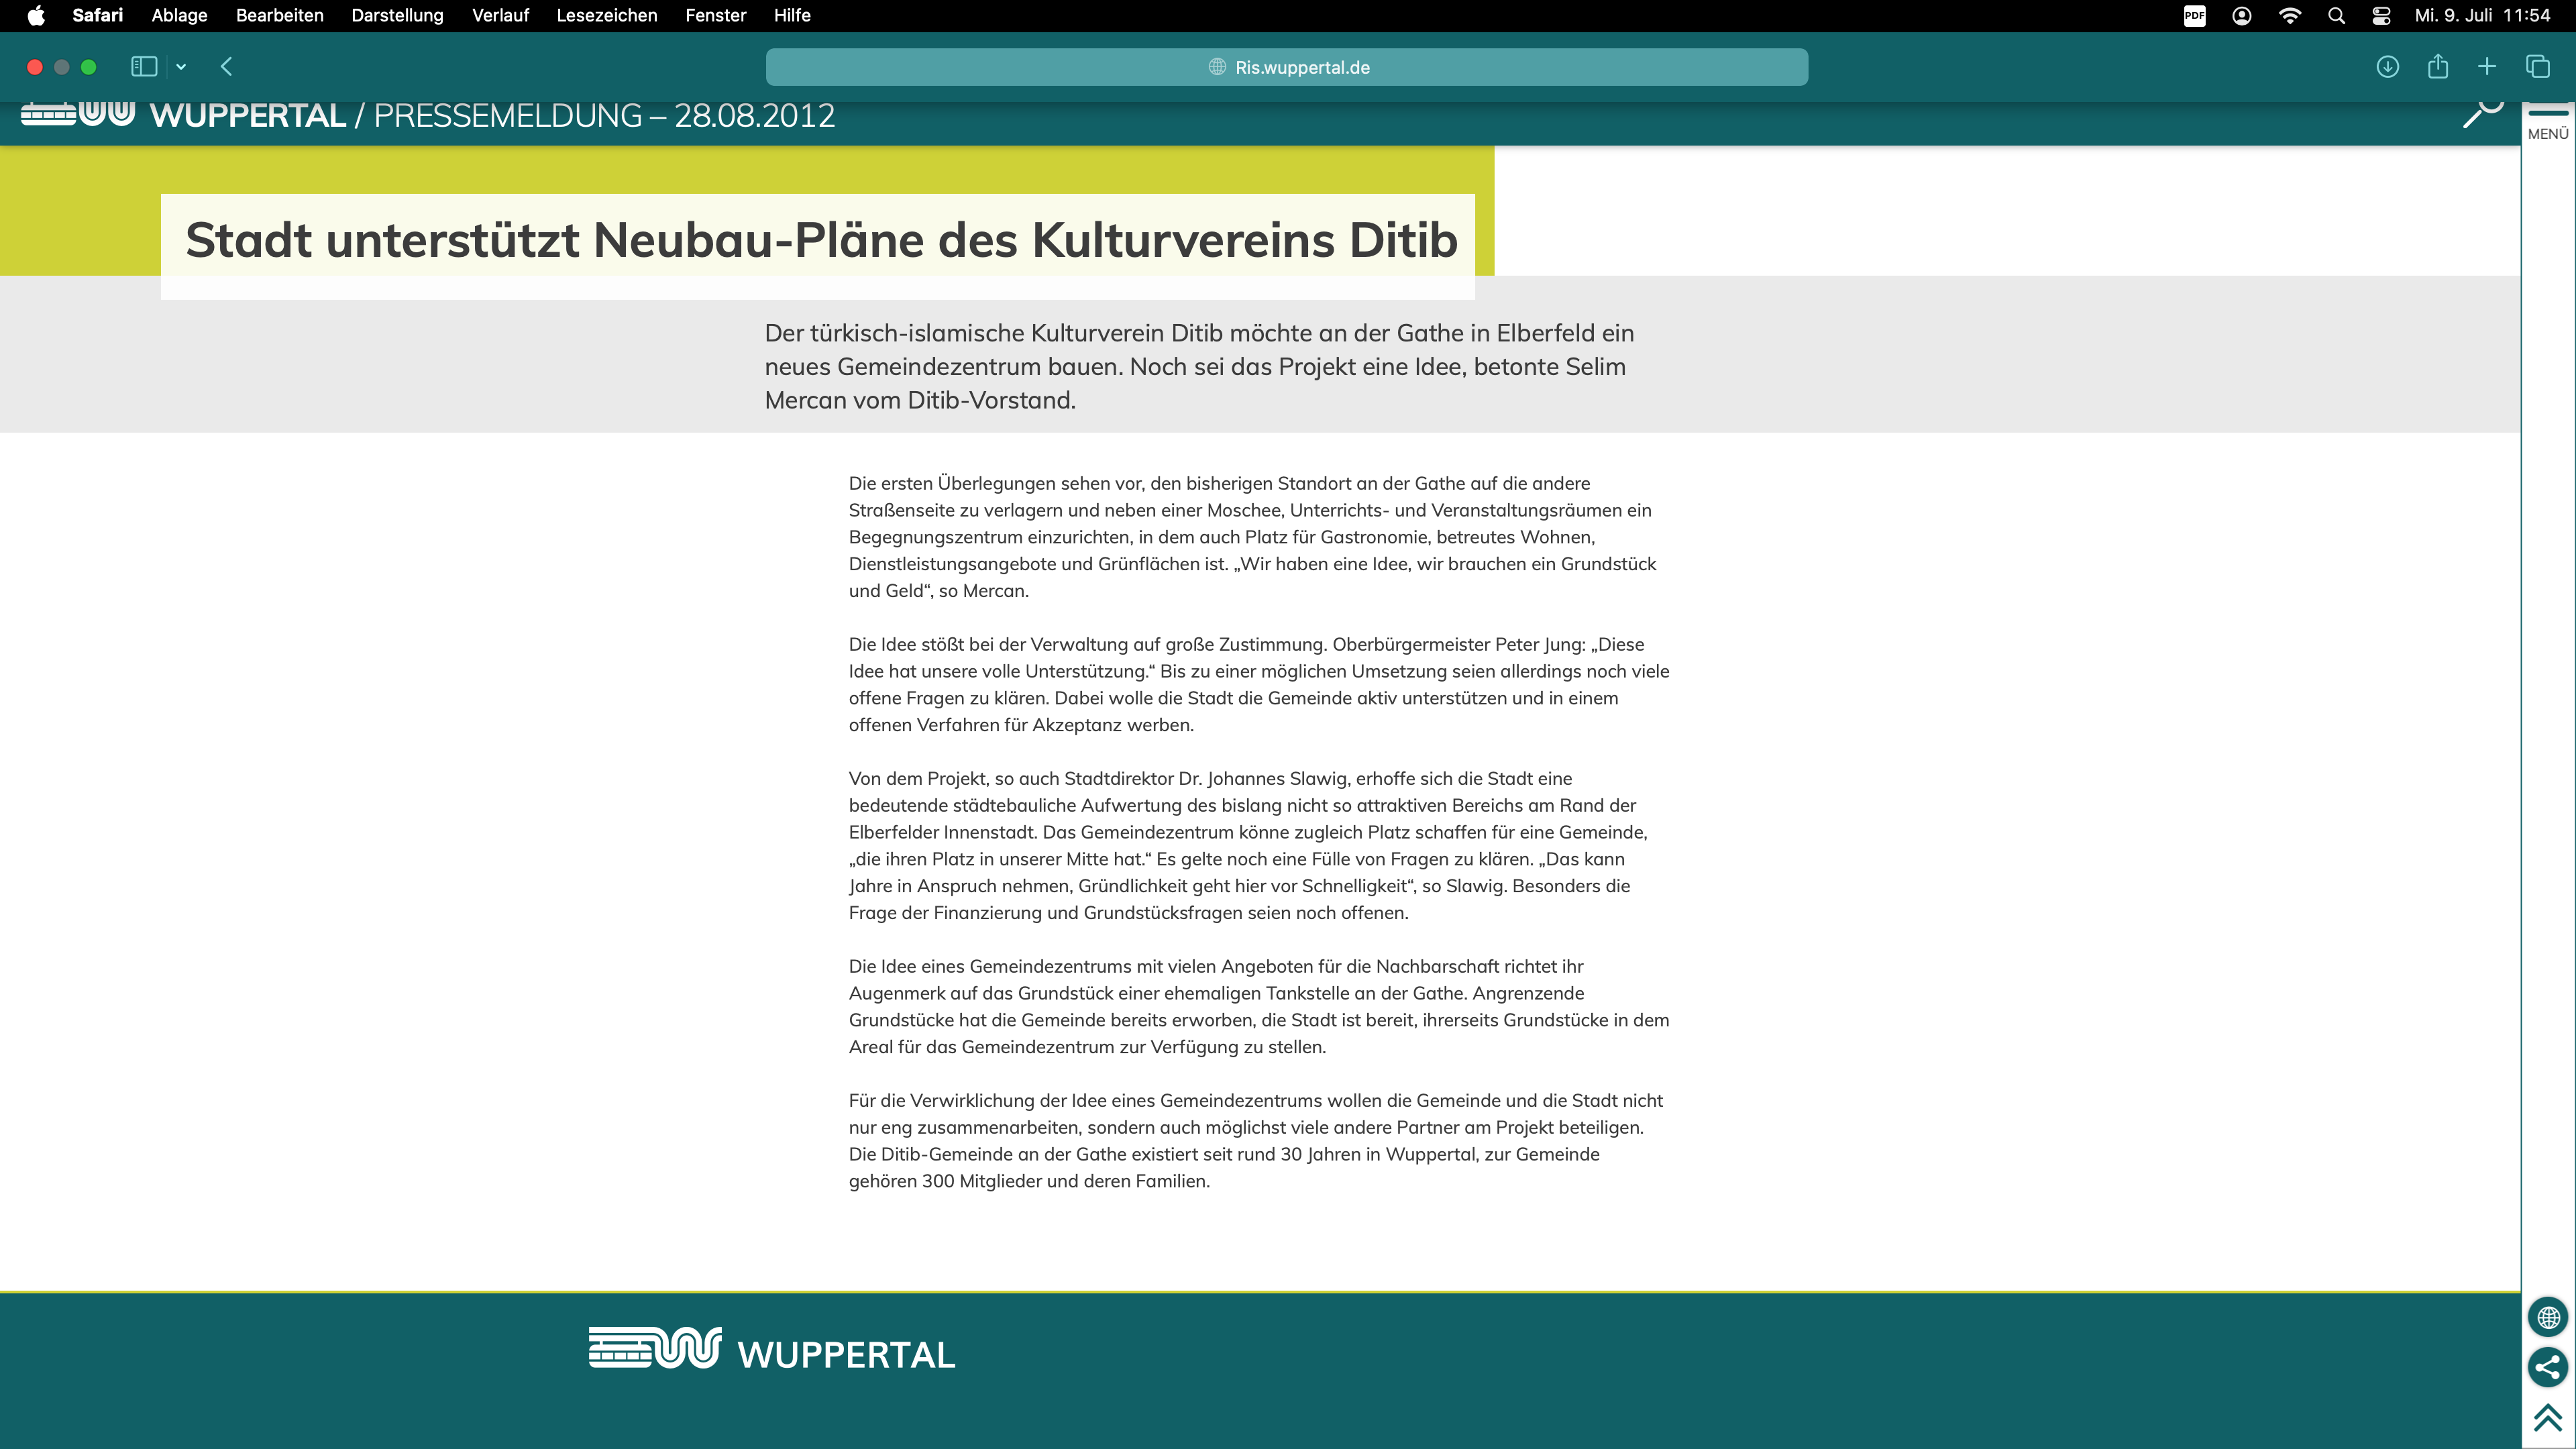
Task: Click the WUPPERTAL header link
Action: (248, 115)
